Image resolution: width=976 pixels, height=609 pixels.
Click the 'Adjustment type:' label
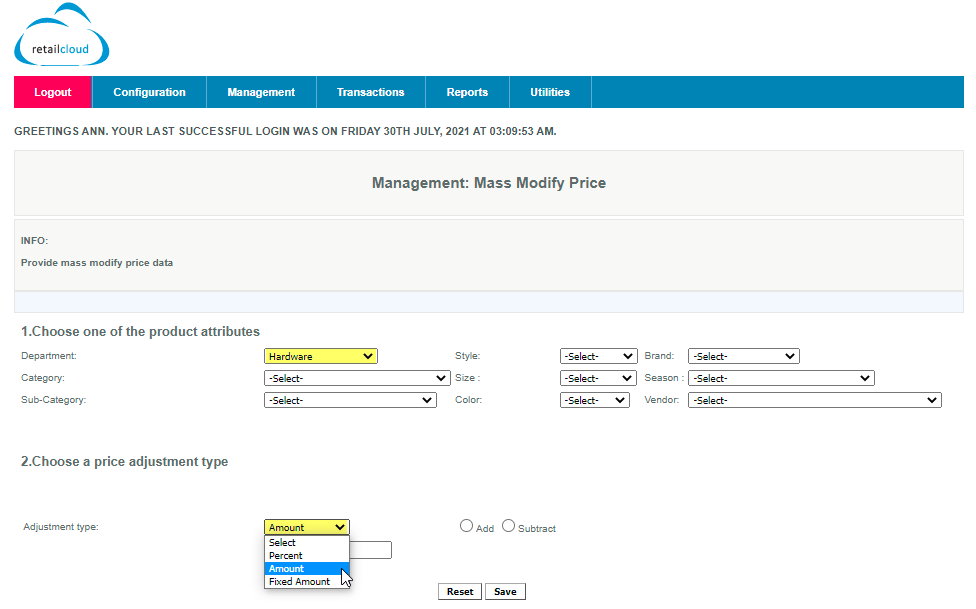[61, 527]
